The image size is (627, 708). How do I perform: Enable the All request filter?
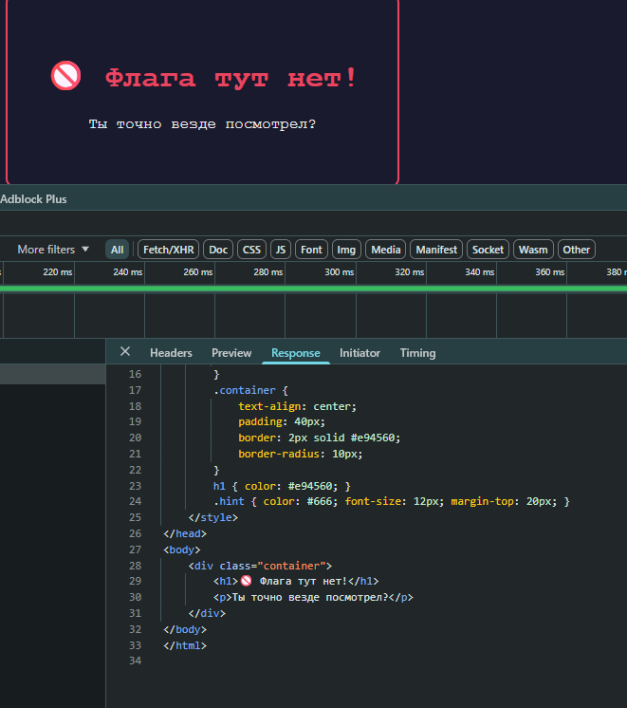[x=117, y=249]
